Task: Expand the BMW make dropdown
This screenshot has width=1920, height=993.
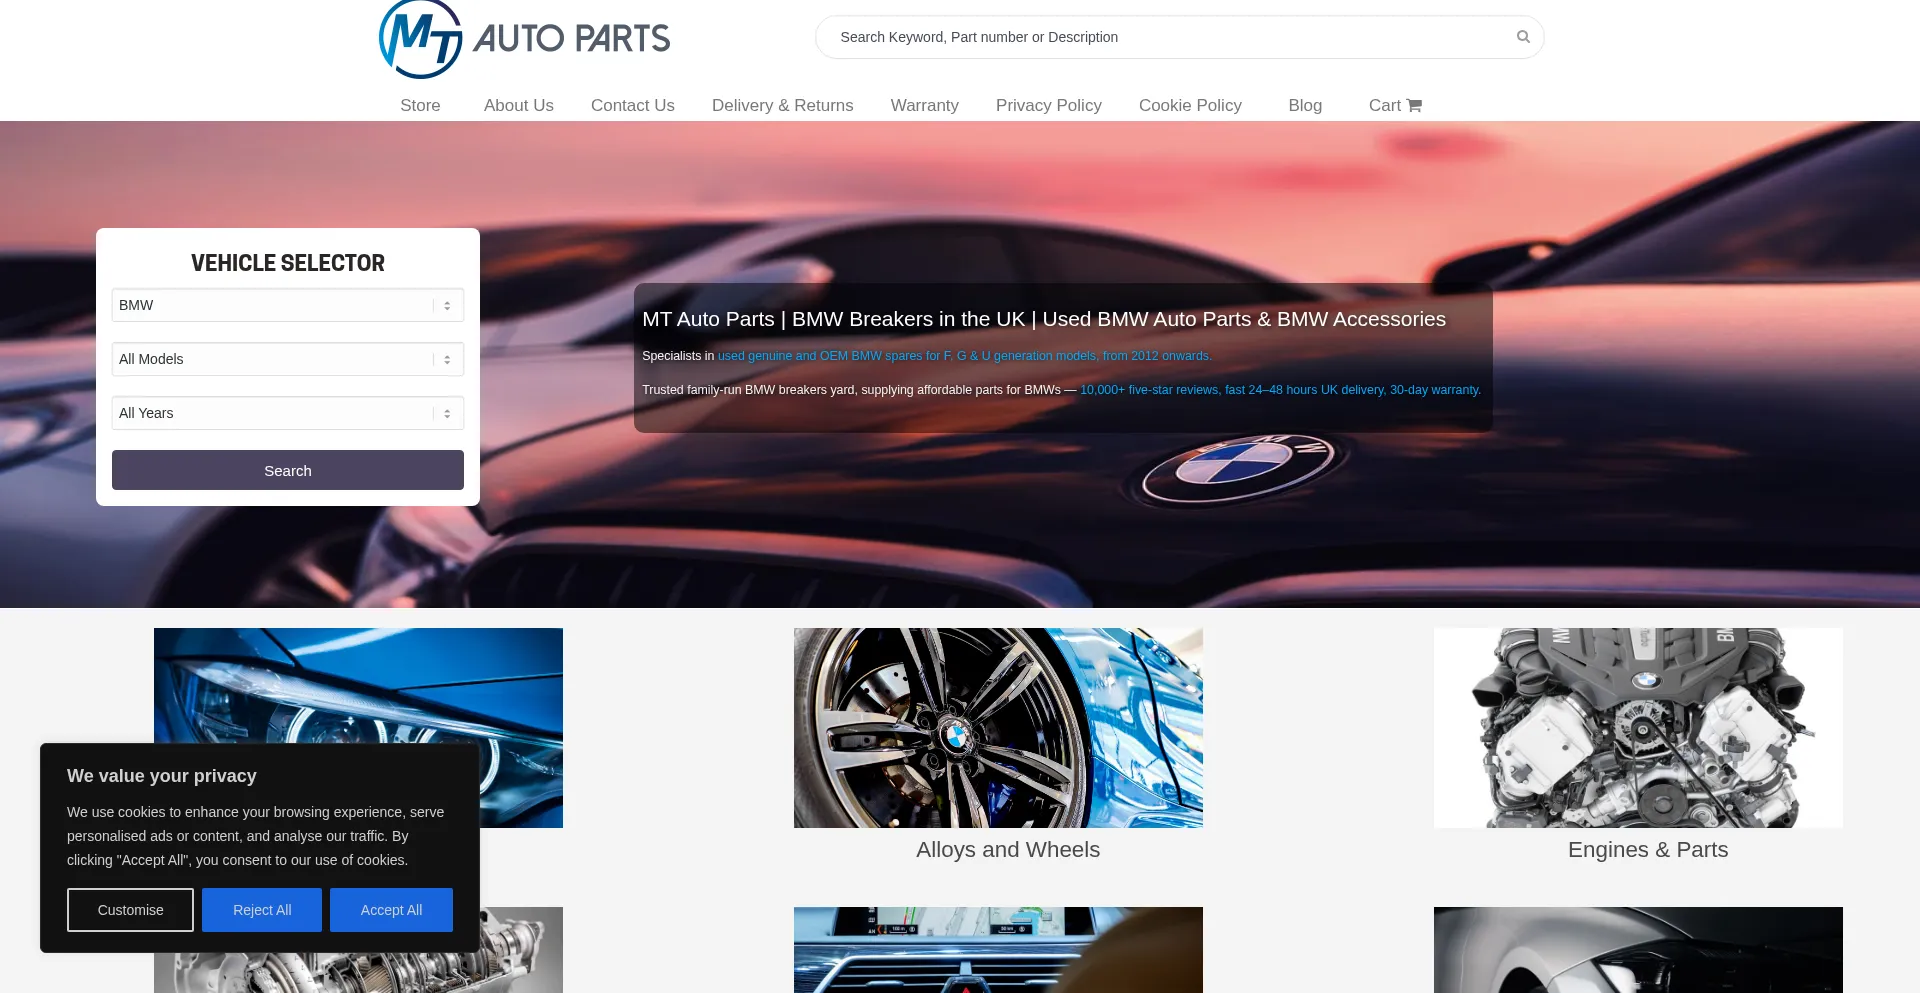Action: (x=288, y=305)
